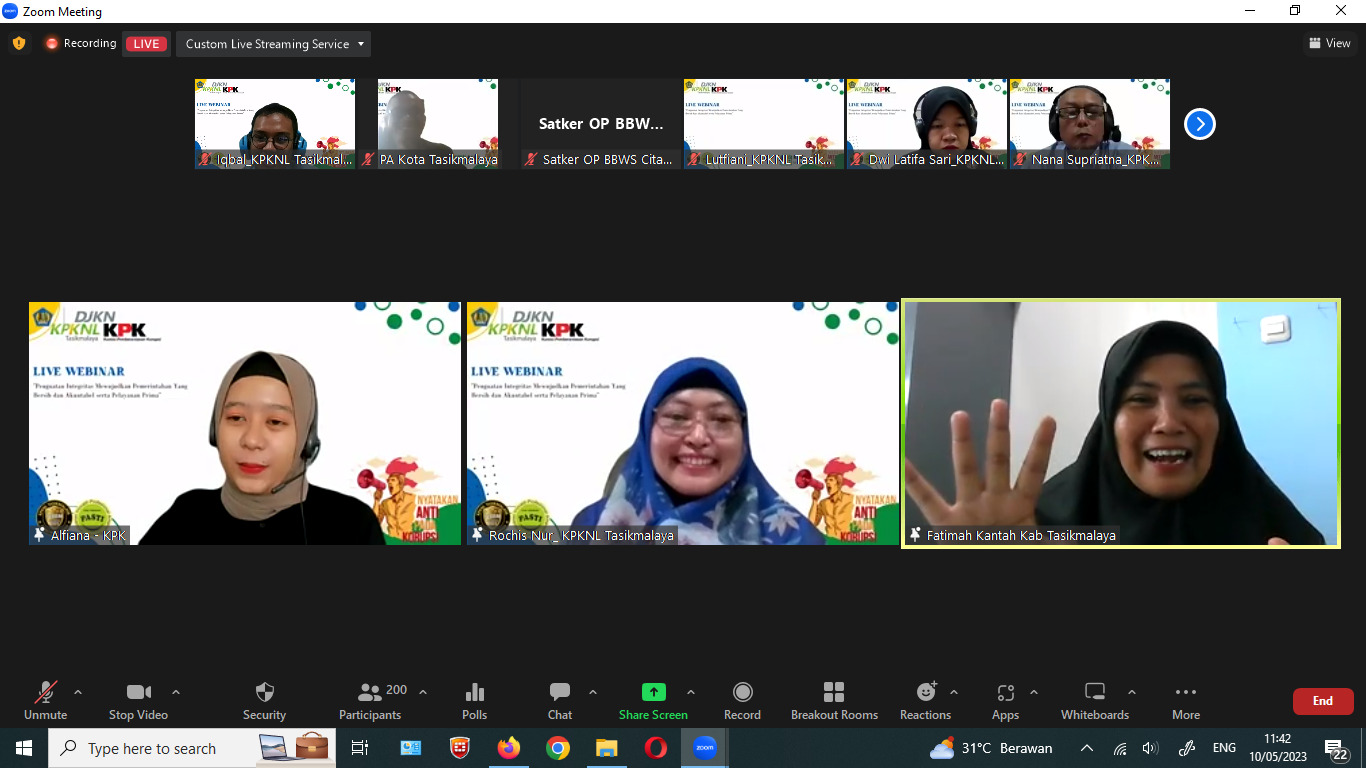Expand audio settings arrow beside Unmute
The image size is (1366, 768).
pyautogui.click(x=78, y=692)
